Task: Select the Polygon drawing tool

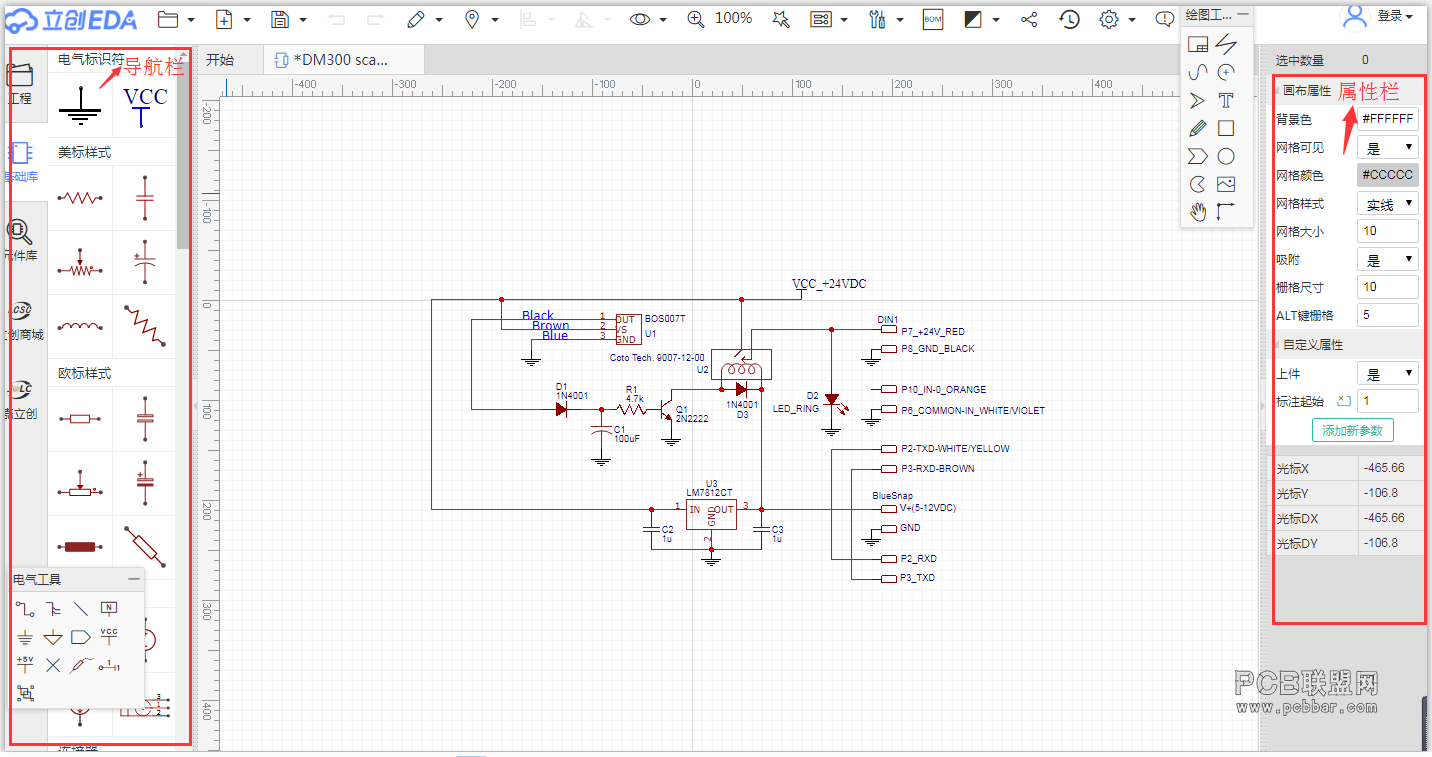Action: click(x=1198, y=156)
